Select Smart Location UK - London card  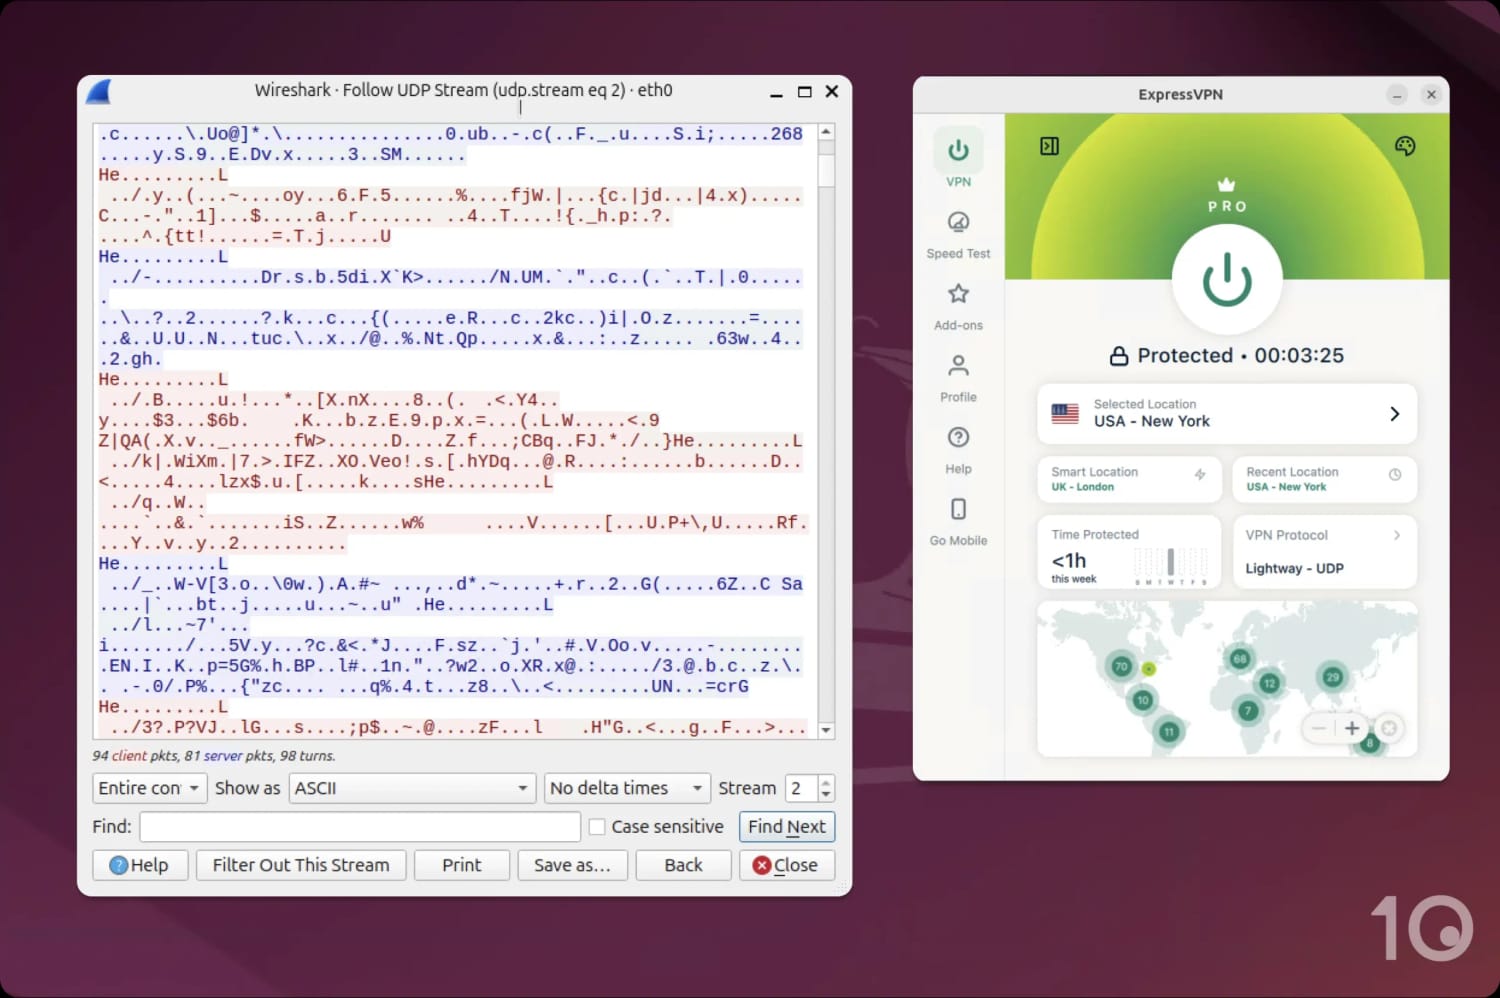tap(1129, 479)
